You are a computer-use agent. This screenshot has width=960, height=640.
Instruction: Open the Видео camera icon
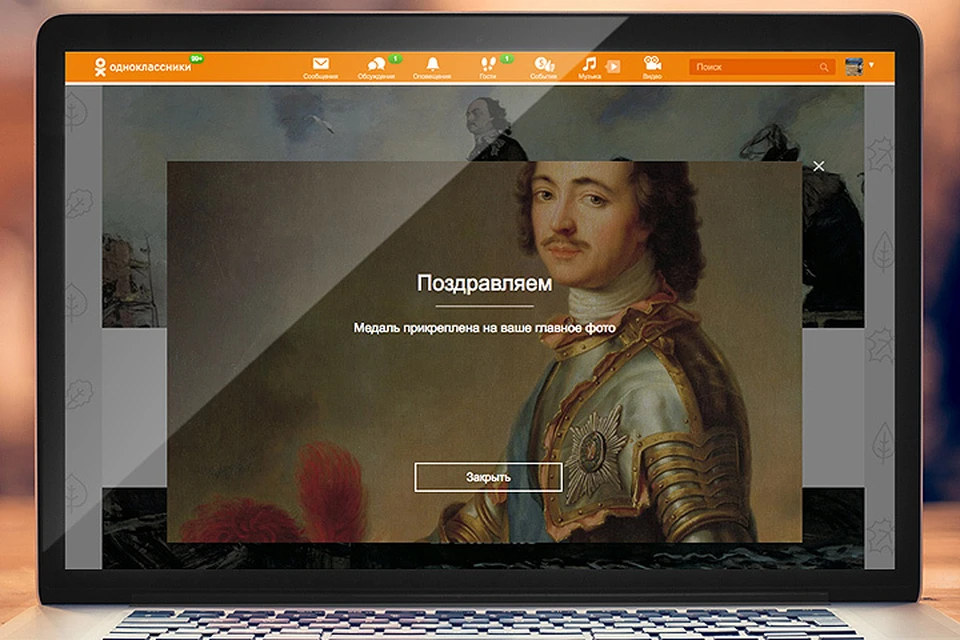coord(652,63)
